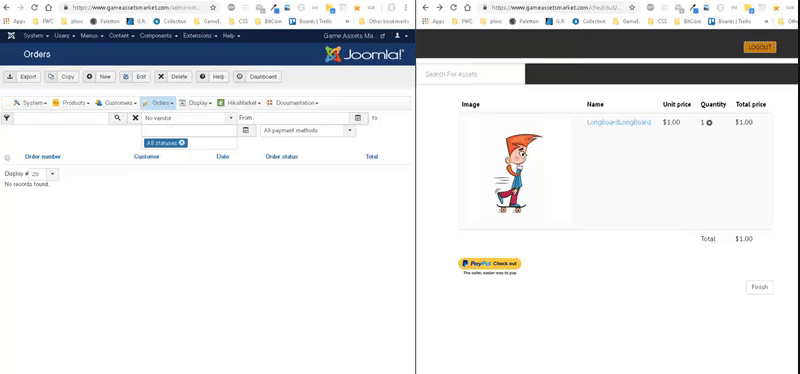Reload the checkout page in right browser
This screenshot has width=800, height=374.
tap(453, 8)
